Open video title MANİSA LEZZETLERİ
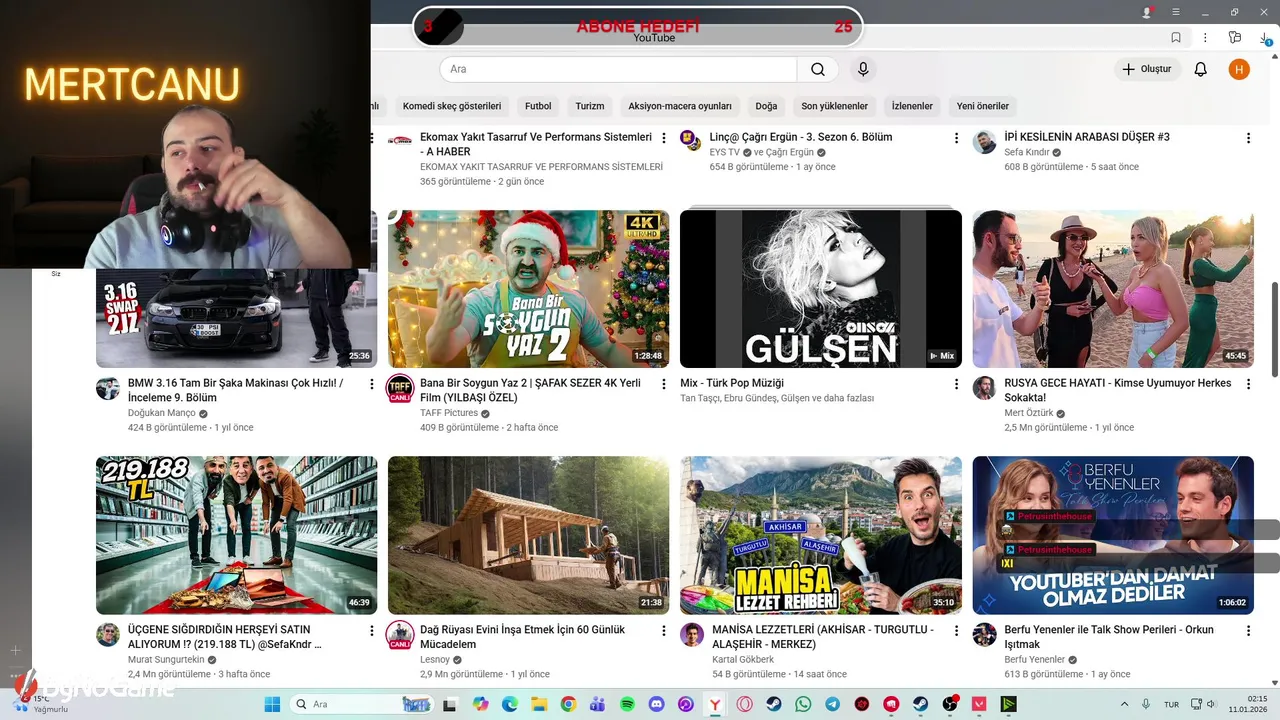 point(823,637)
